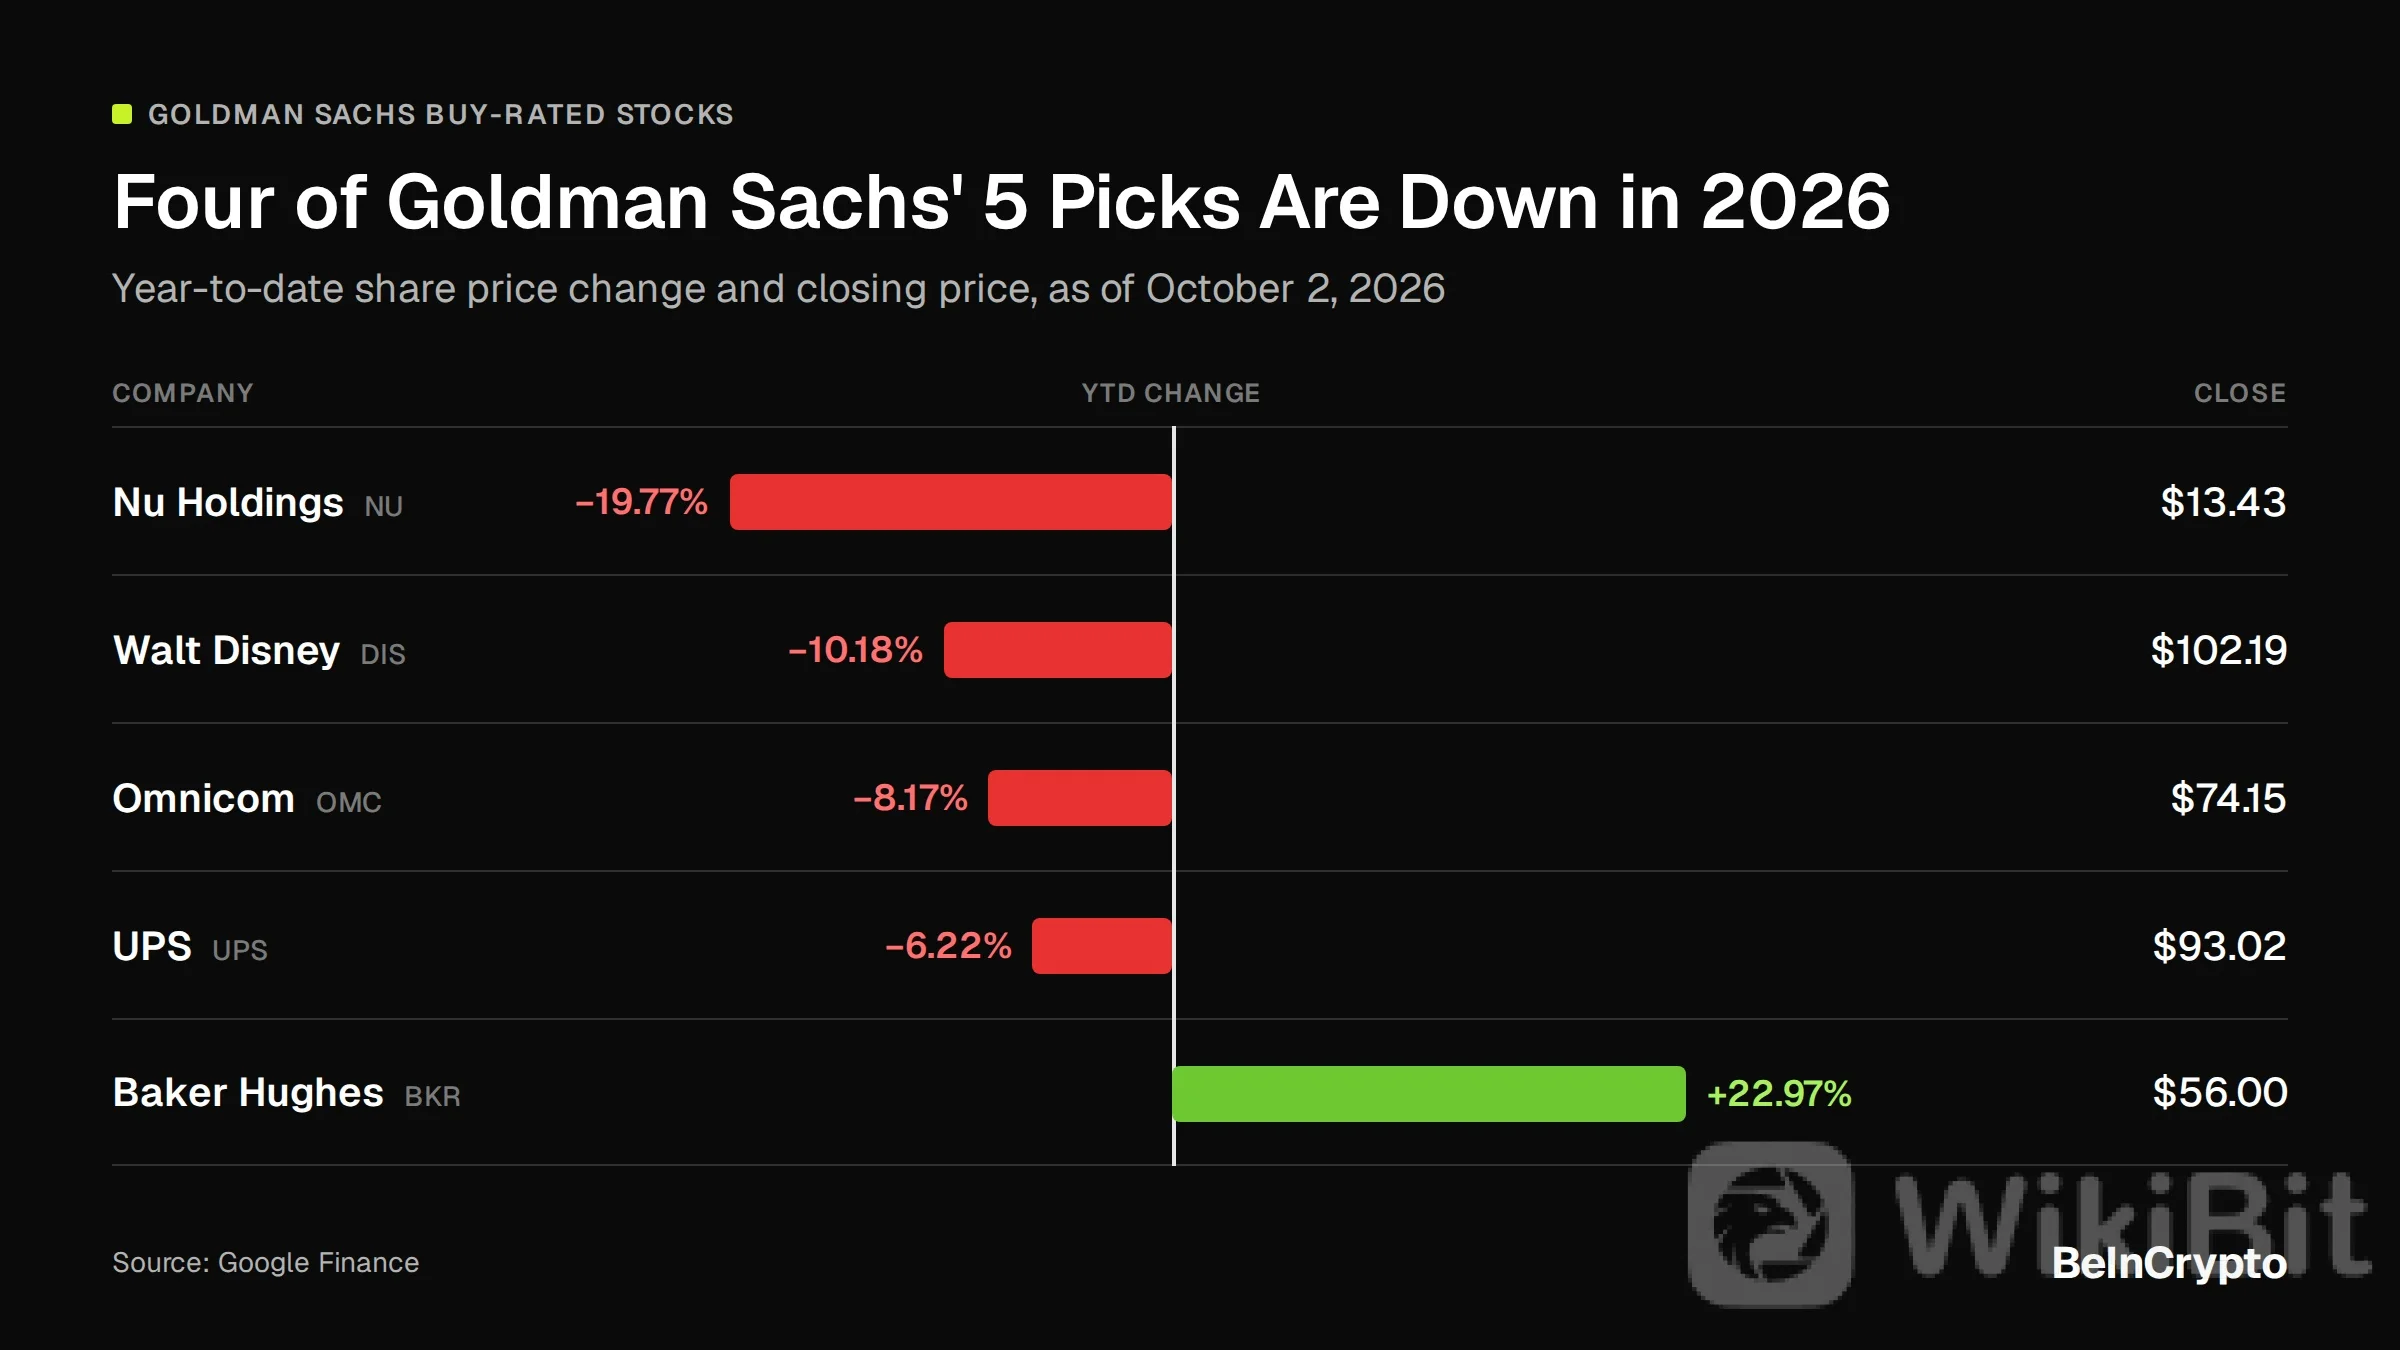
Task: Select the CLOSE column header
Action: pos(2240,393)
